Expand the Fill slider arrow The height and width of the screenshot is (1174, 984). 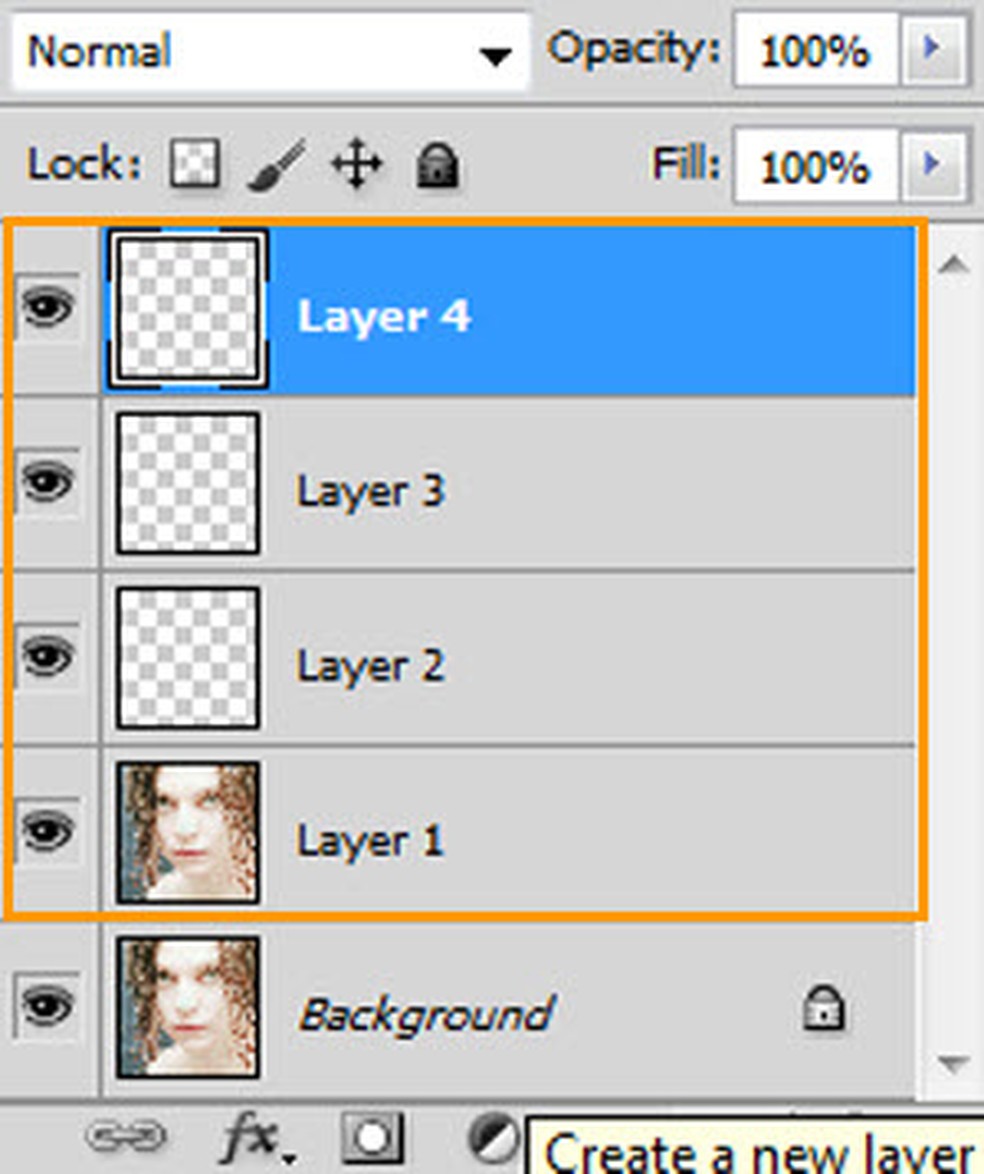point(934,163)
